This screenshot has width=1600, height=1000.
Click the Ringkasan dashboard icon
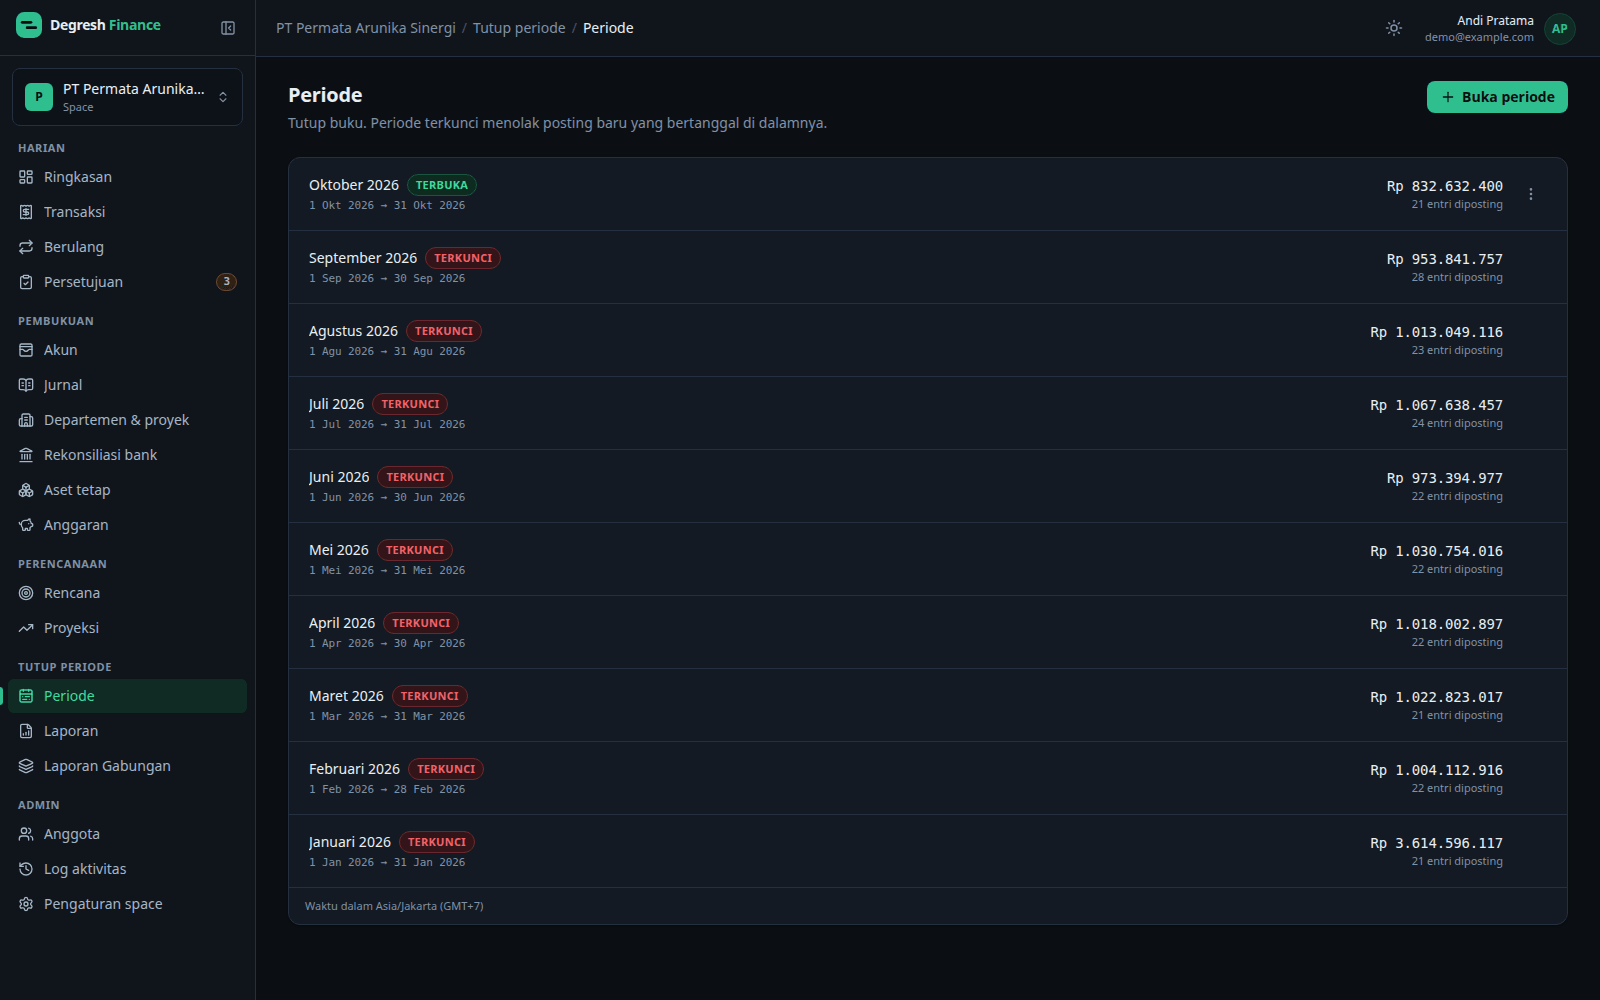(x=26, y=177)
